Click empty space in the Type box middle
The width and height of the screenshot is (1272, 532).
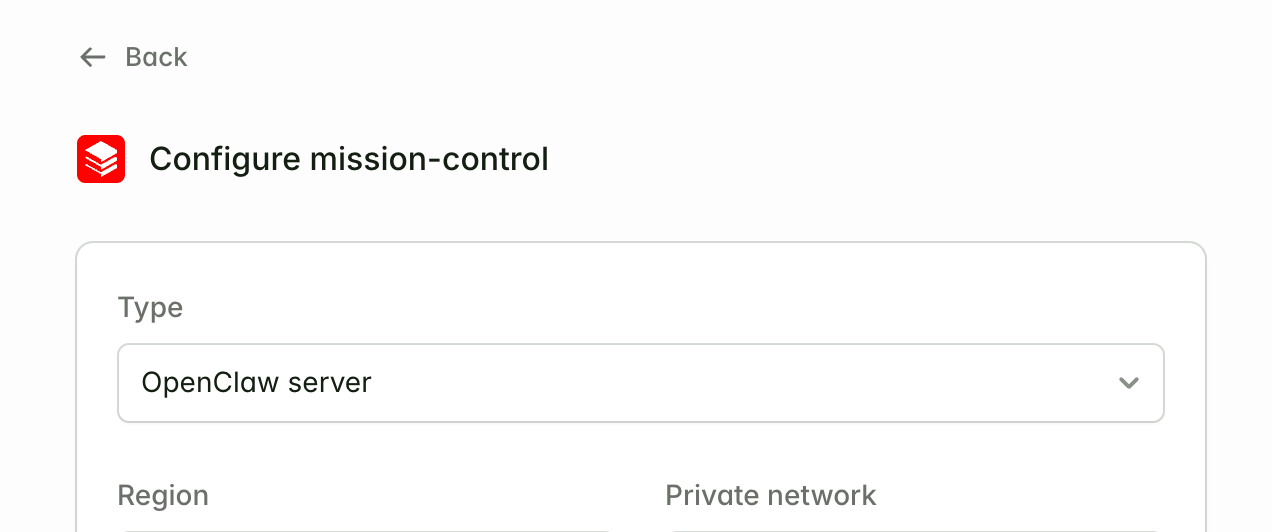coord(700,383)
